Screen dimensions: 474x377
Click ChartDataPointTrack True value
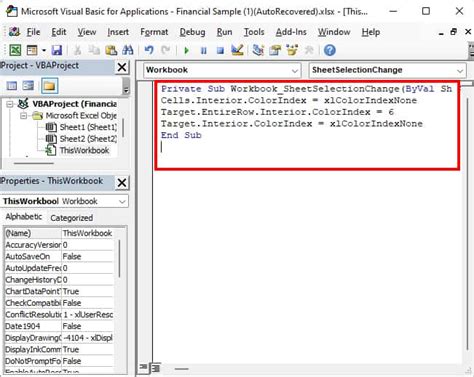pos(88,291)
